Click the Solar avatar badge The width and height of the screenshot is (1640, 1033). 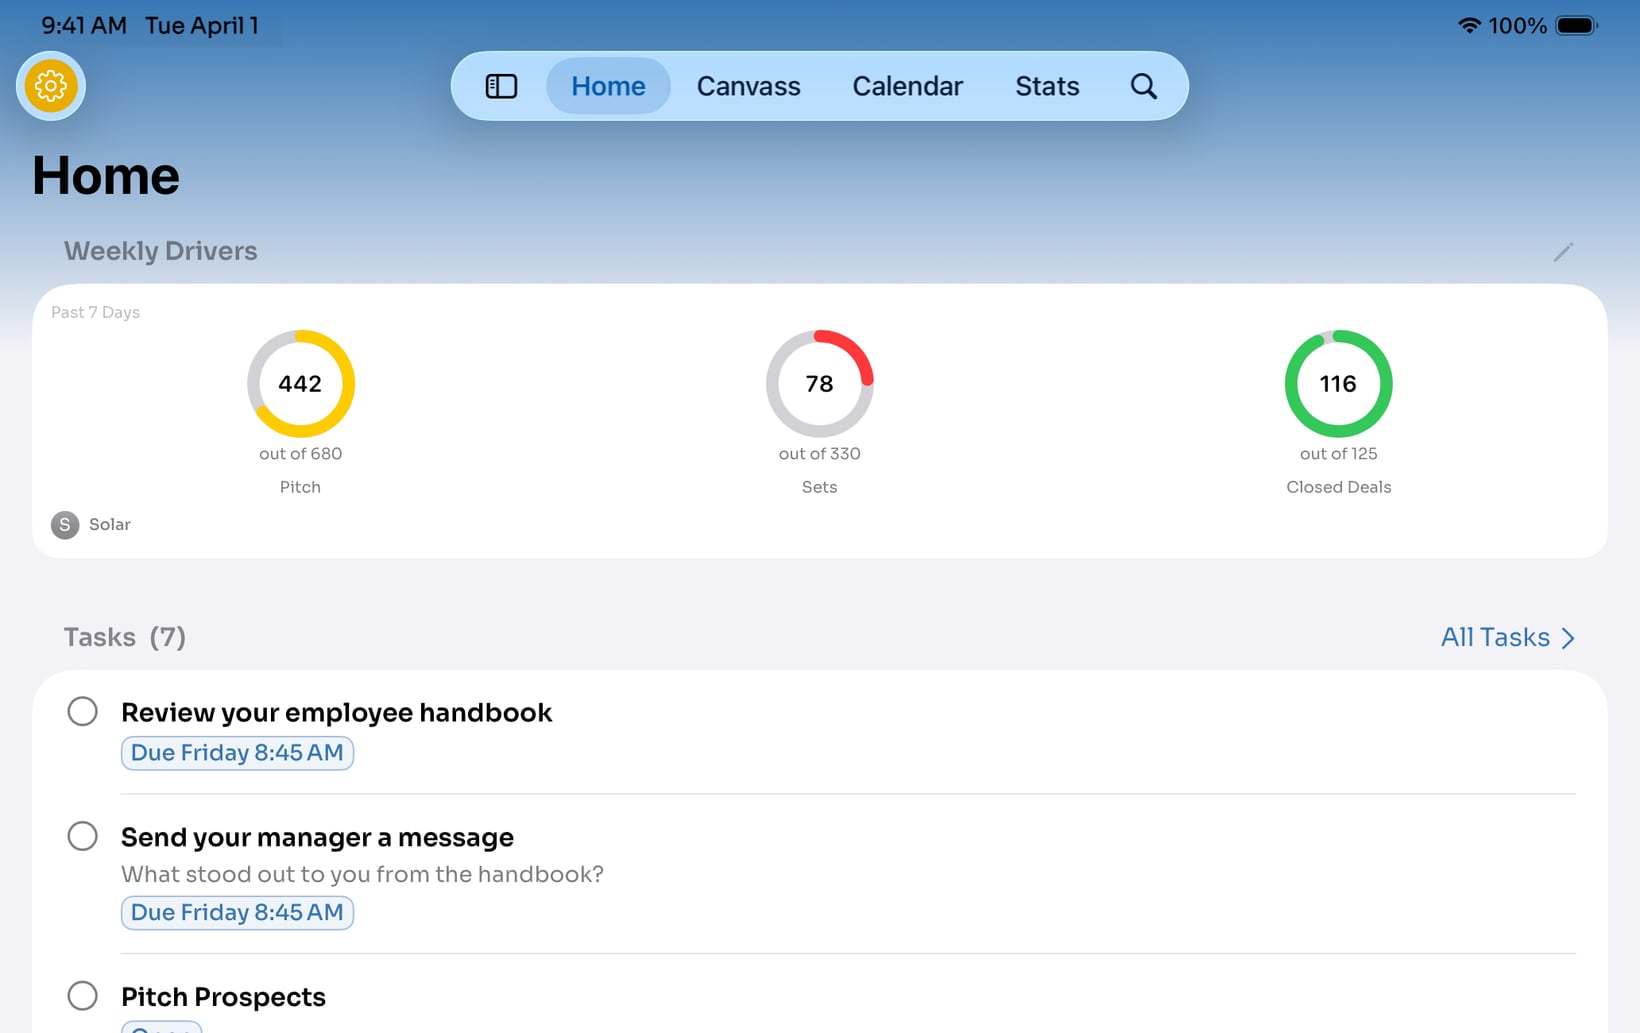pyautogui.click(x=65, y=524)
